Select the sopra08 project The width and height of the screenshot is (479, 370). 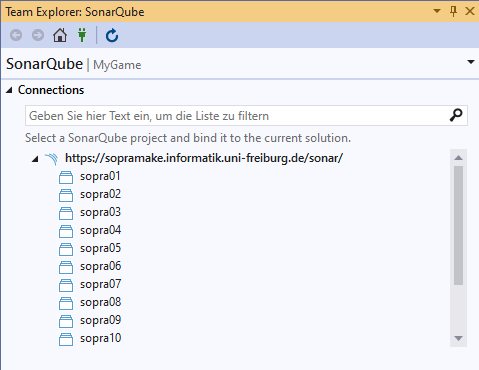(100, 302)
